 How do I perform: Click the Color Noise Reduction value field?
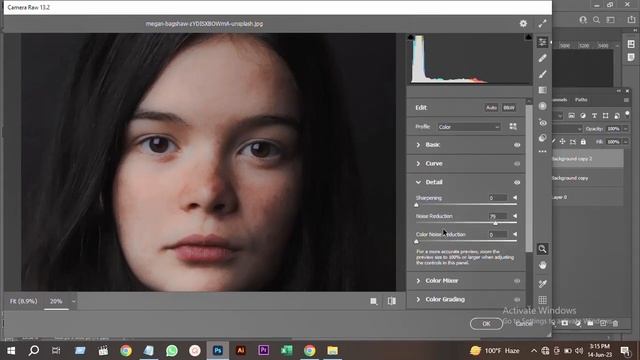[498, 234]
